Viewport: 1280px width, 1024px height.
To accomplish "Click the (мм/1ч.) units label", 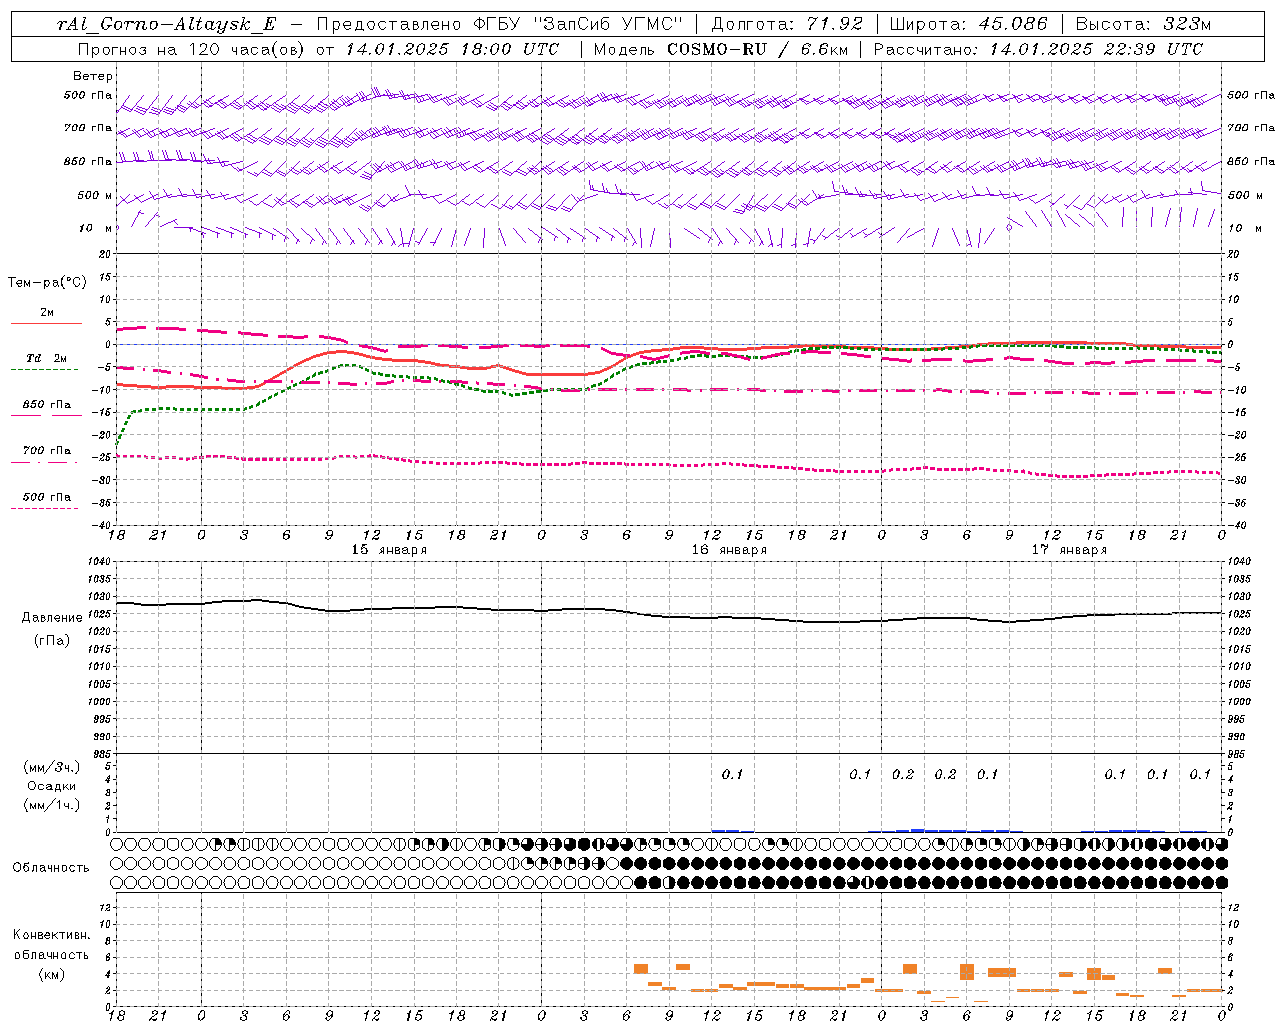I will 52,805.
